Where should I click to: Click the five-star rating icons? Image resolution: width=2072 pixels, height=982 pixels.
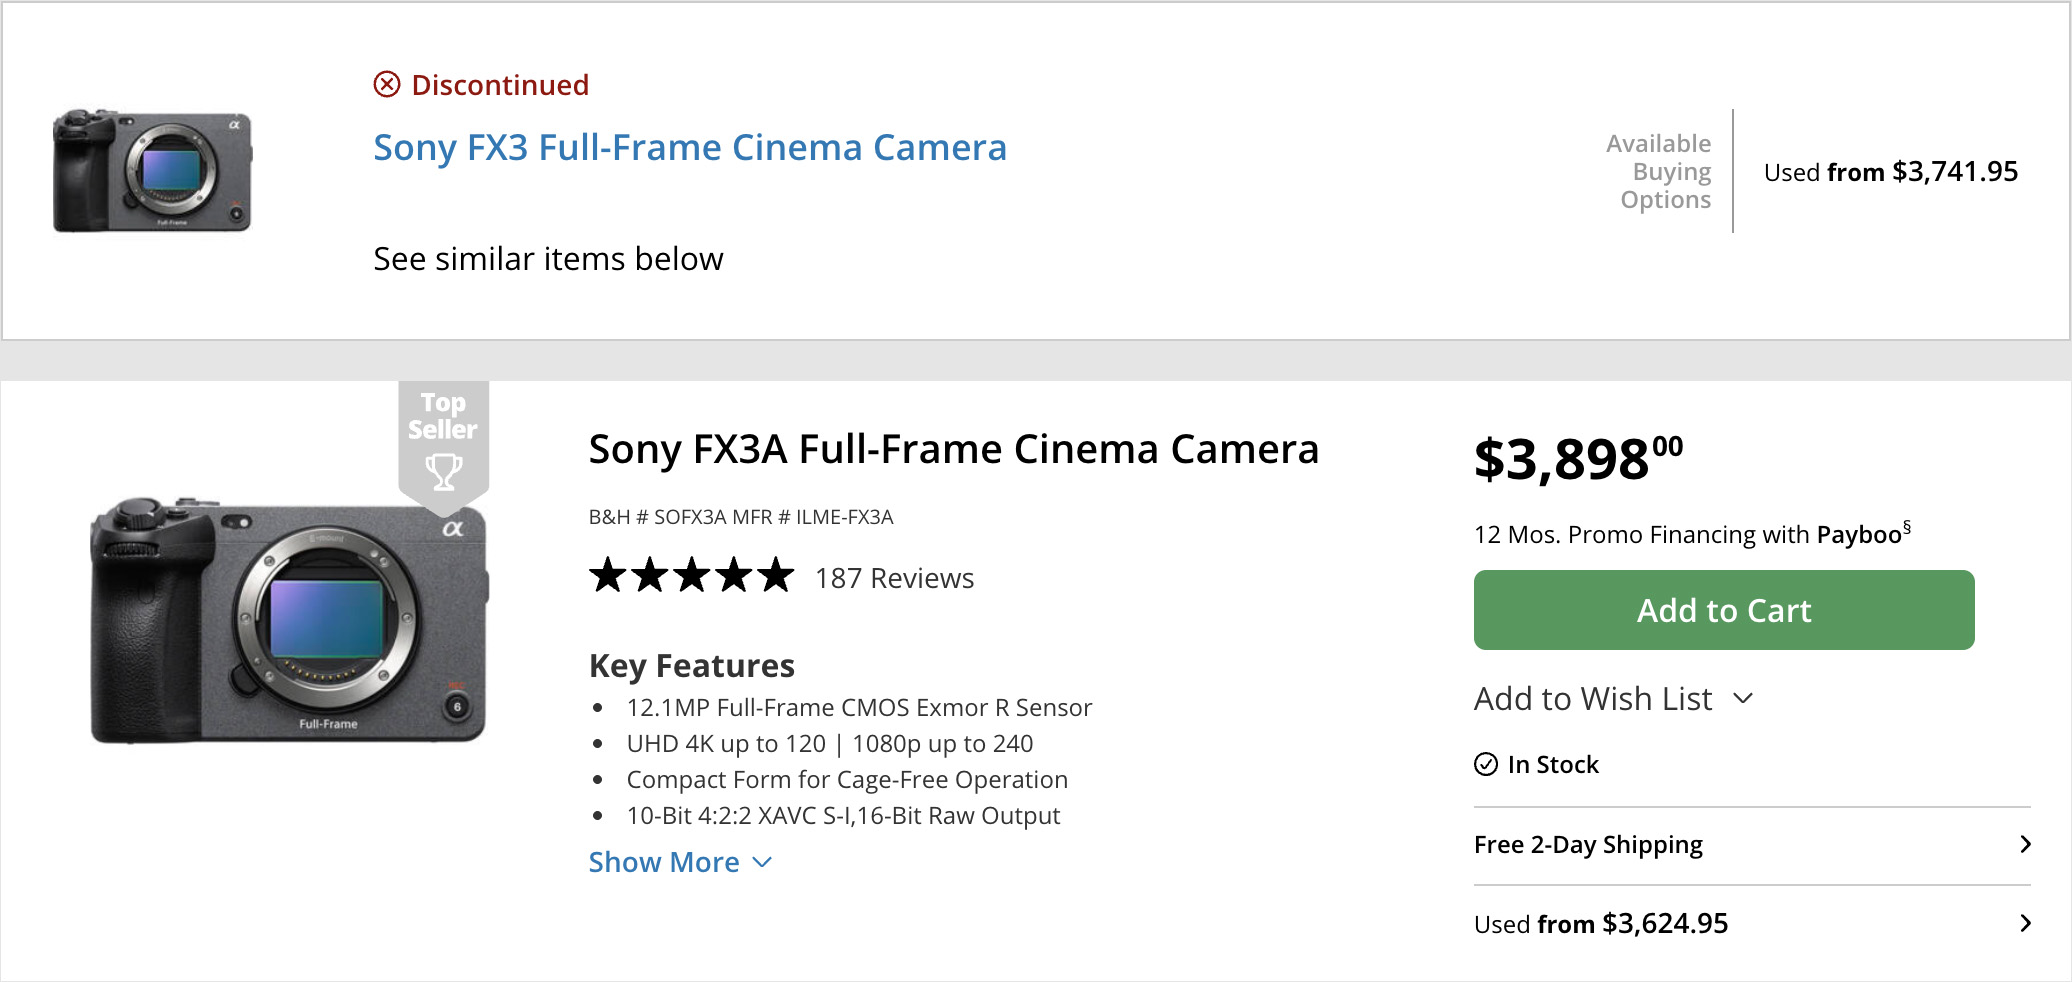click(691, 577)
